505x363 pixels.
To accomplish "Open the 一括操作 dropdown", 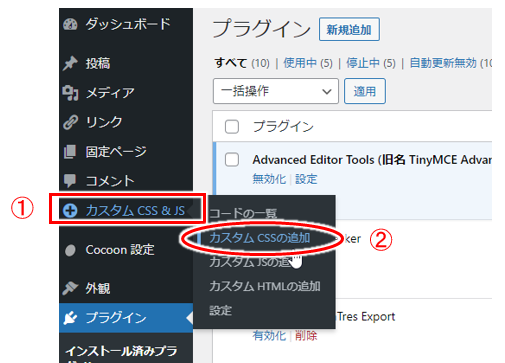I will [x=276, y=91].
